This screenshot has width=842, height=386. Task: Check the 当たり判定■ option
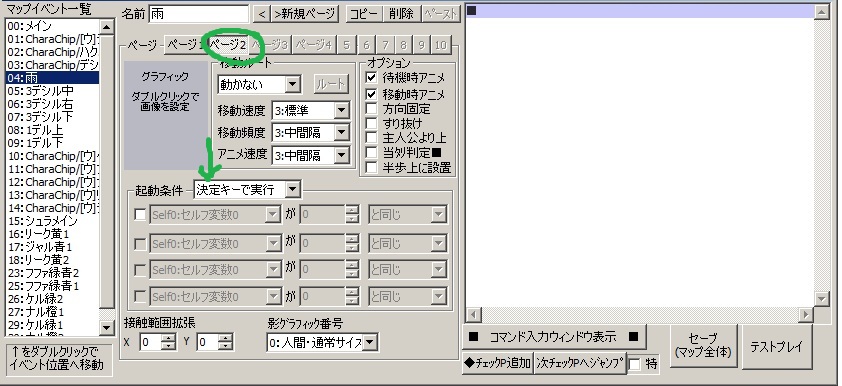point(371,152)
